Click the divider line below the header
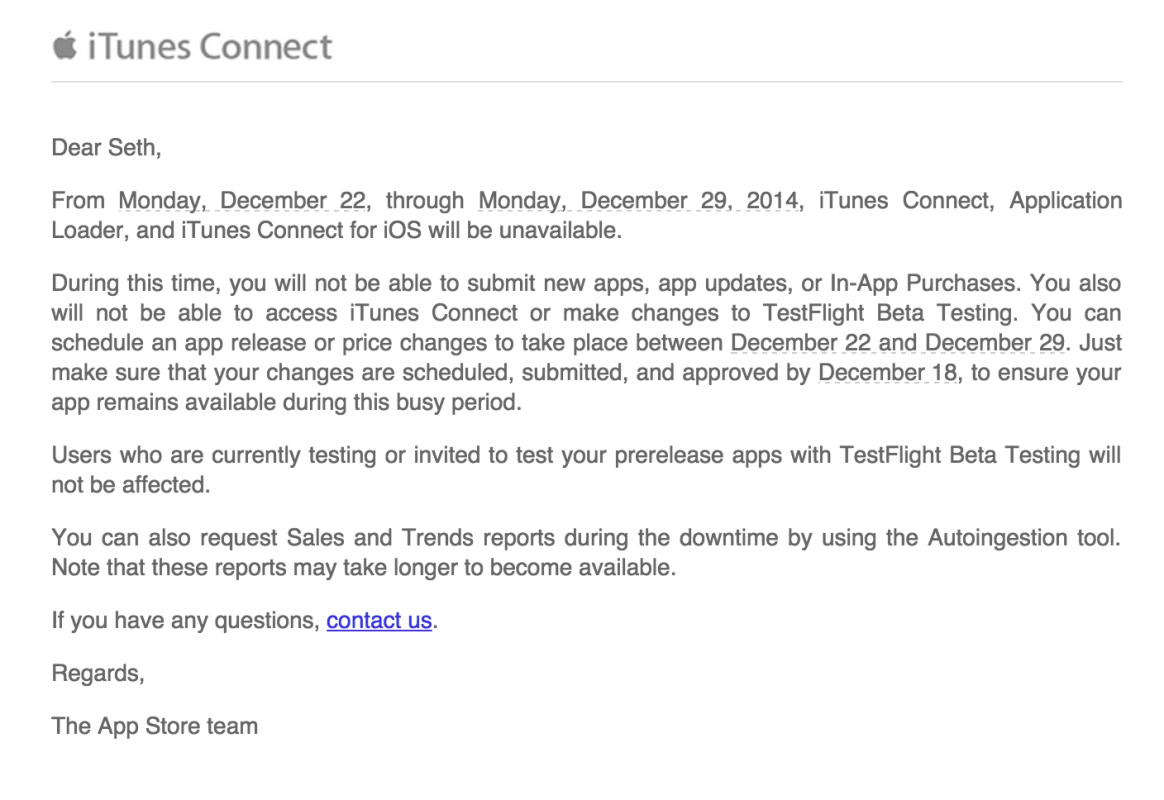The height and width of the screenshot is (800, 1164). 586,82
